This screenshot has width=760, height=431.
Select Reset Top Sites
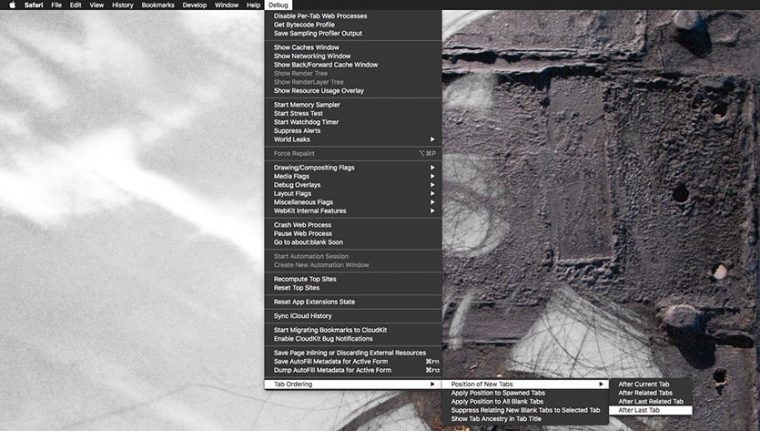point(353,288)
